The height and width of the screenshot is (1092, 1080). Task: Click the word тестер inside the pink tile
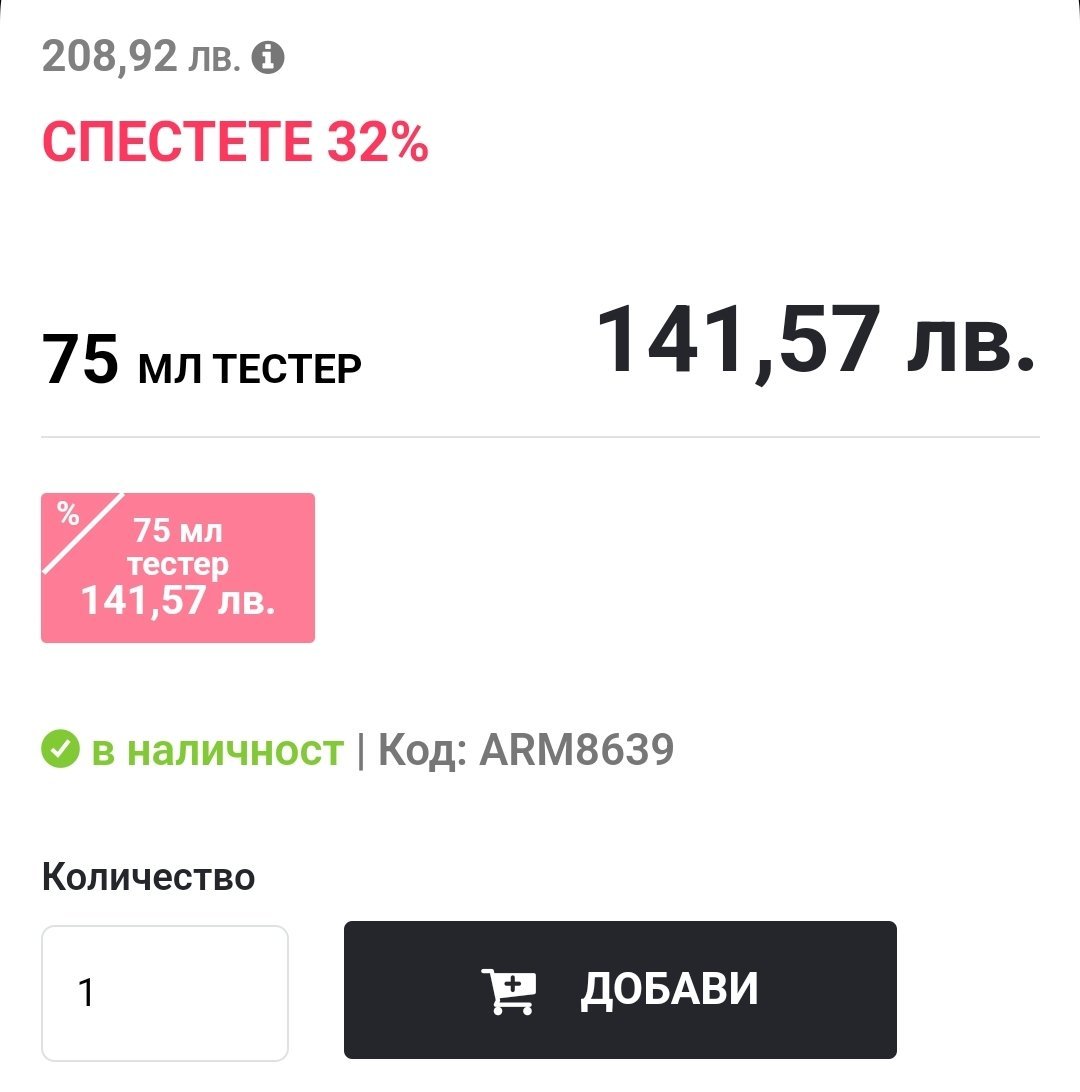(x=178, y=565)
